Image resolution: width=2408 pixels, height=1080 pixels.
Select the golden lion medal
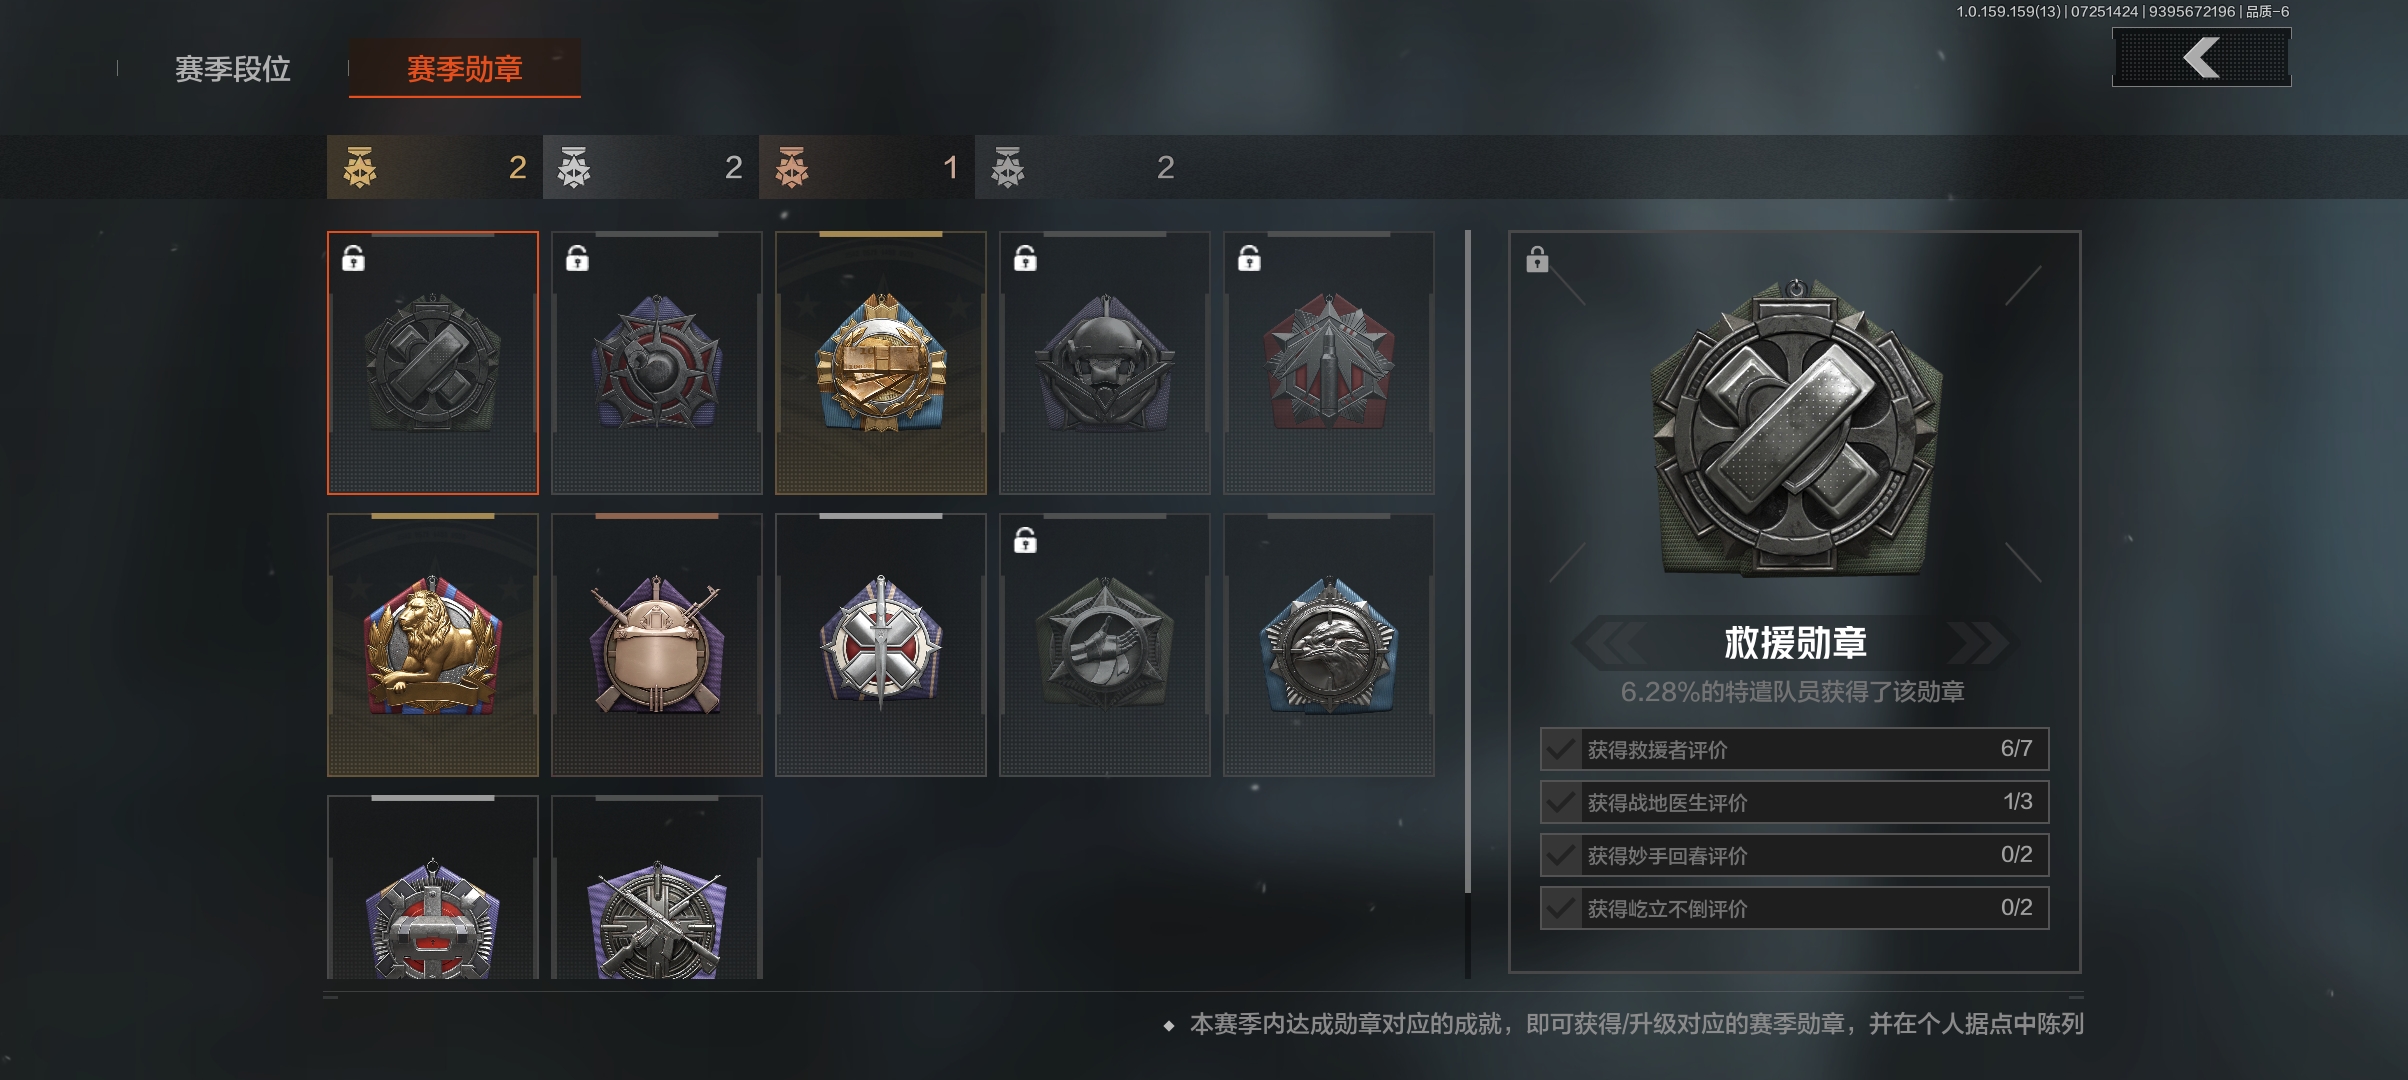(x=433, y=645)
